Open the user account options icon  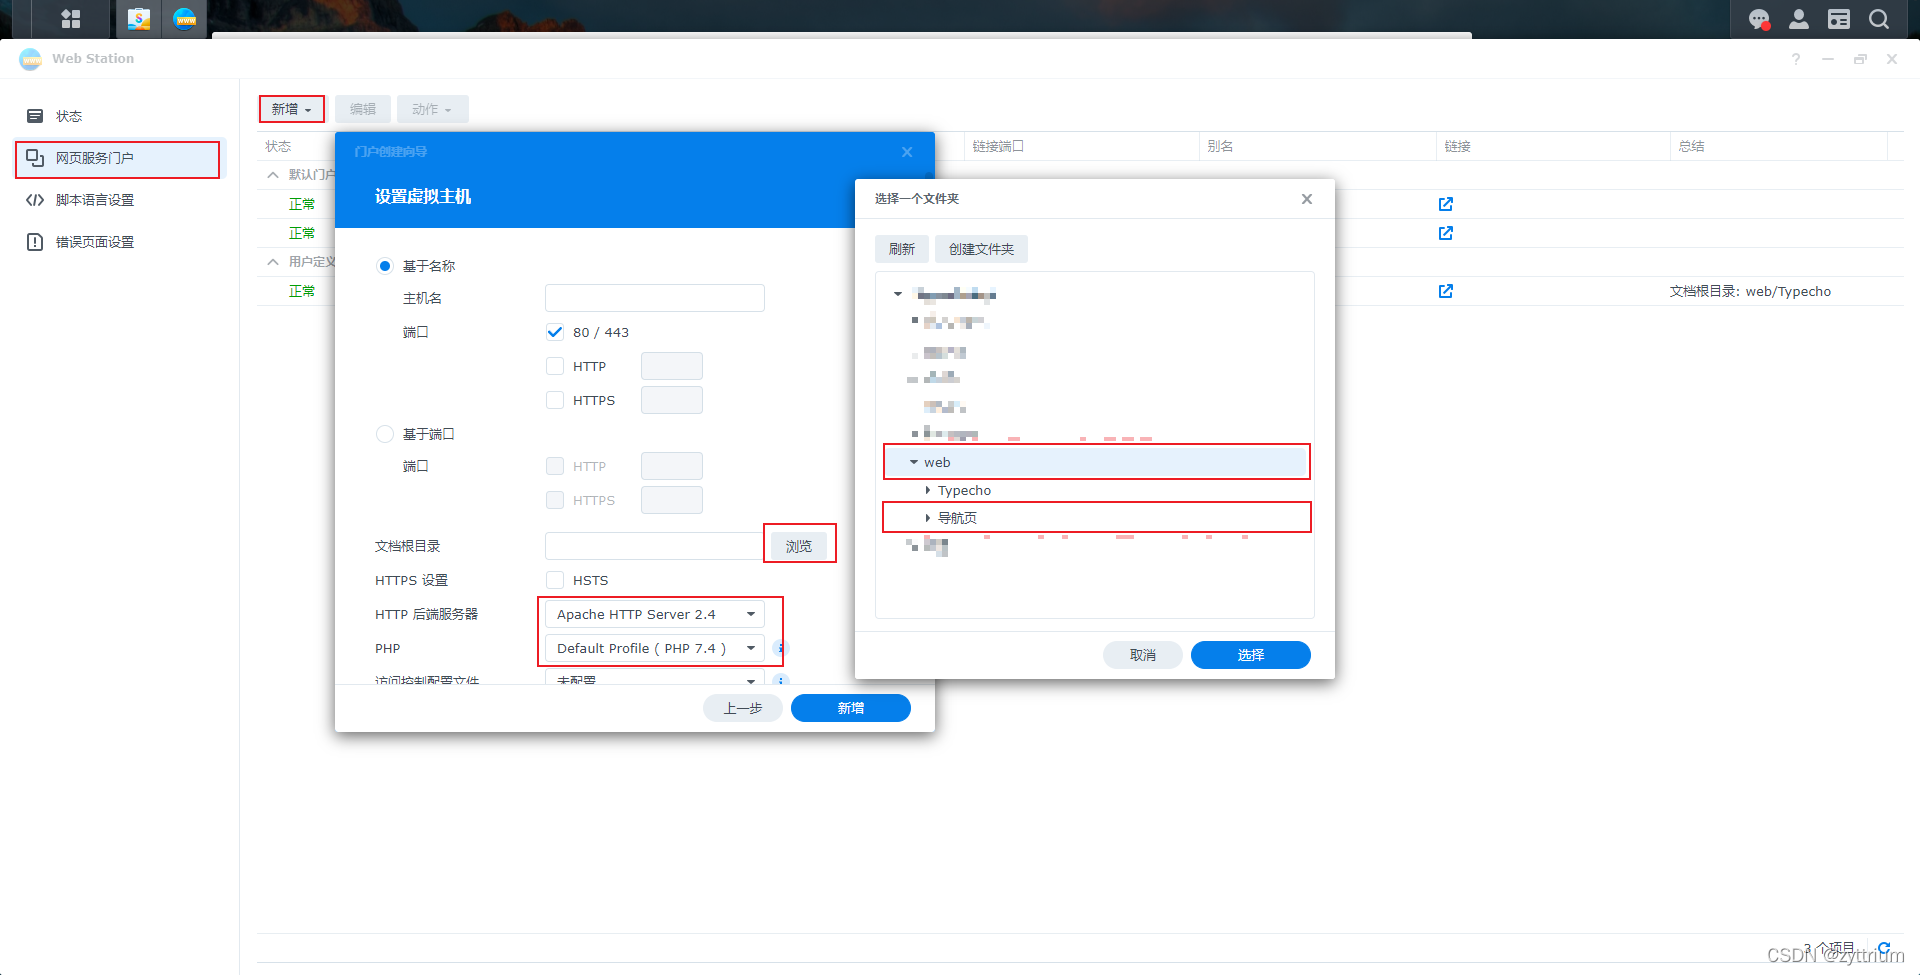coord(1799,19)
